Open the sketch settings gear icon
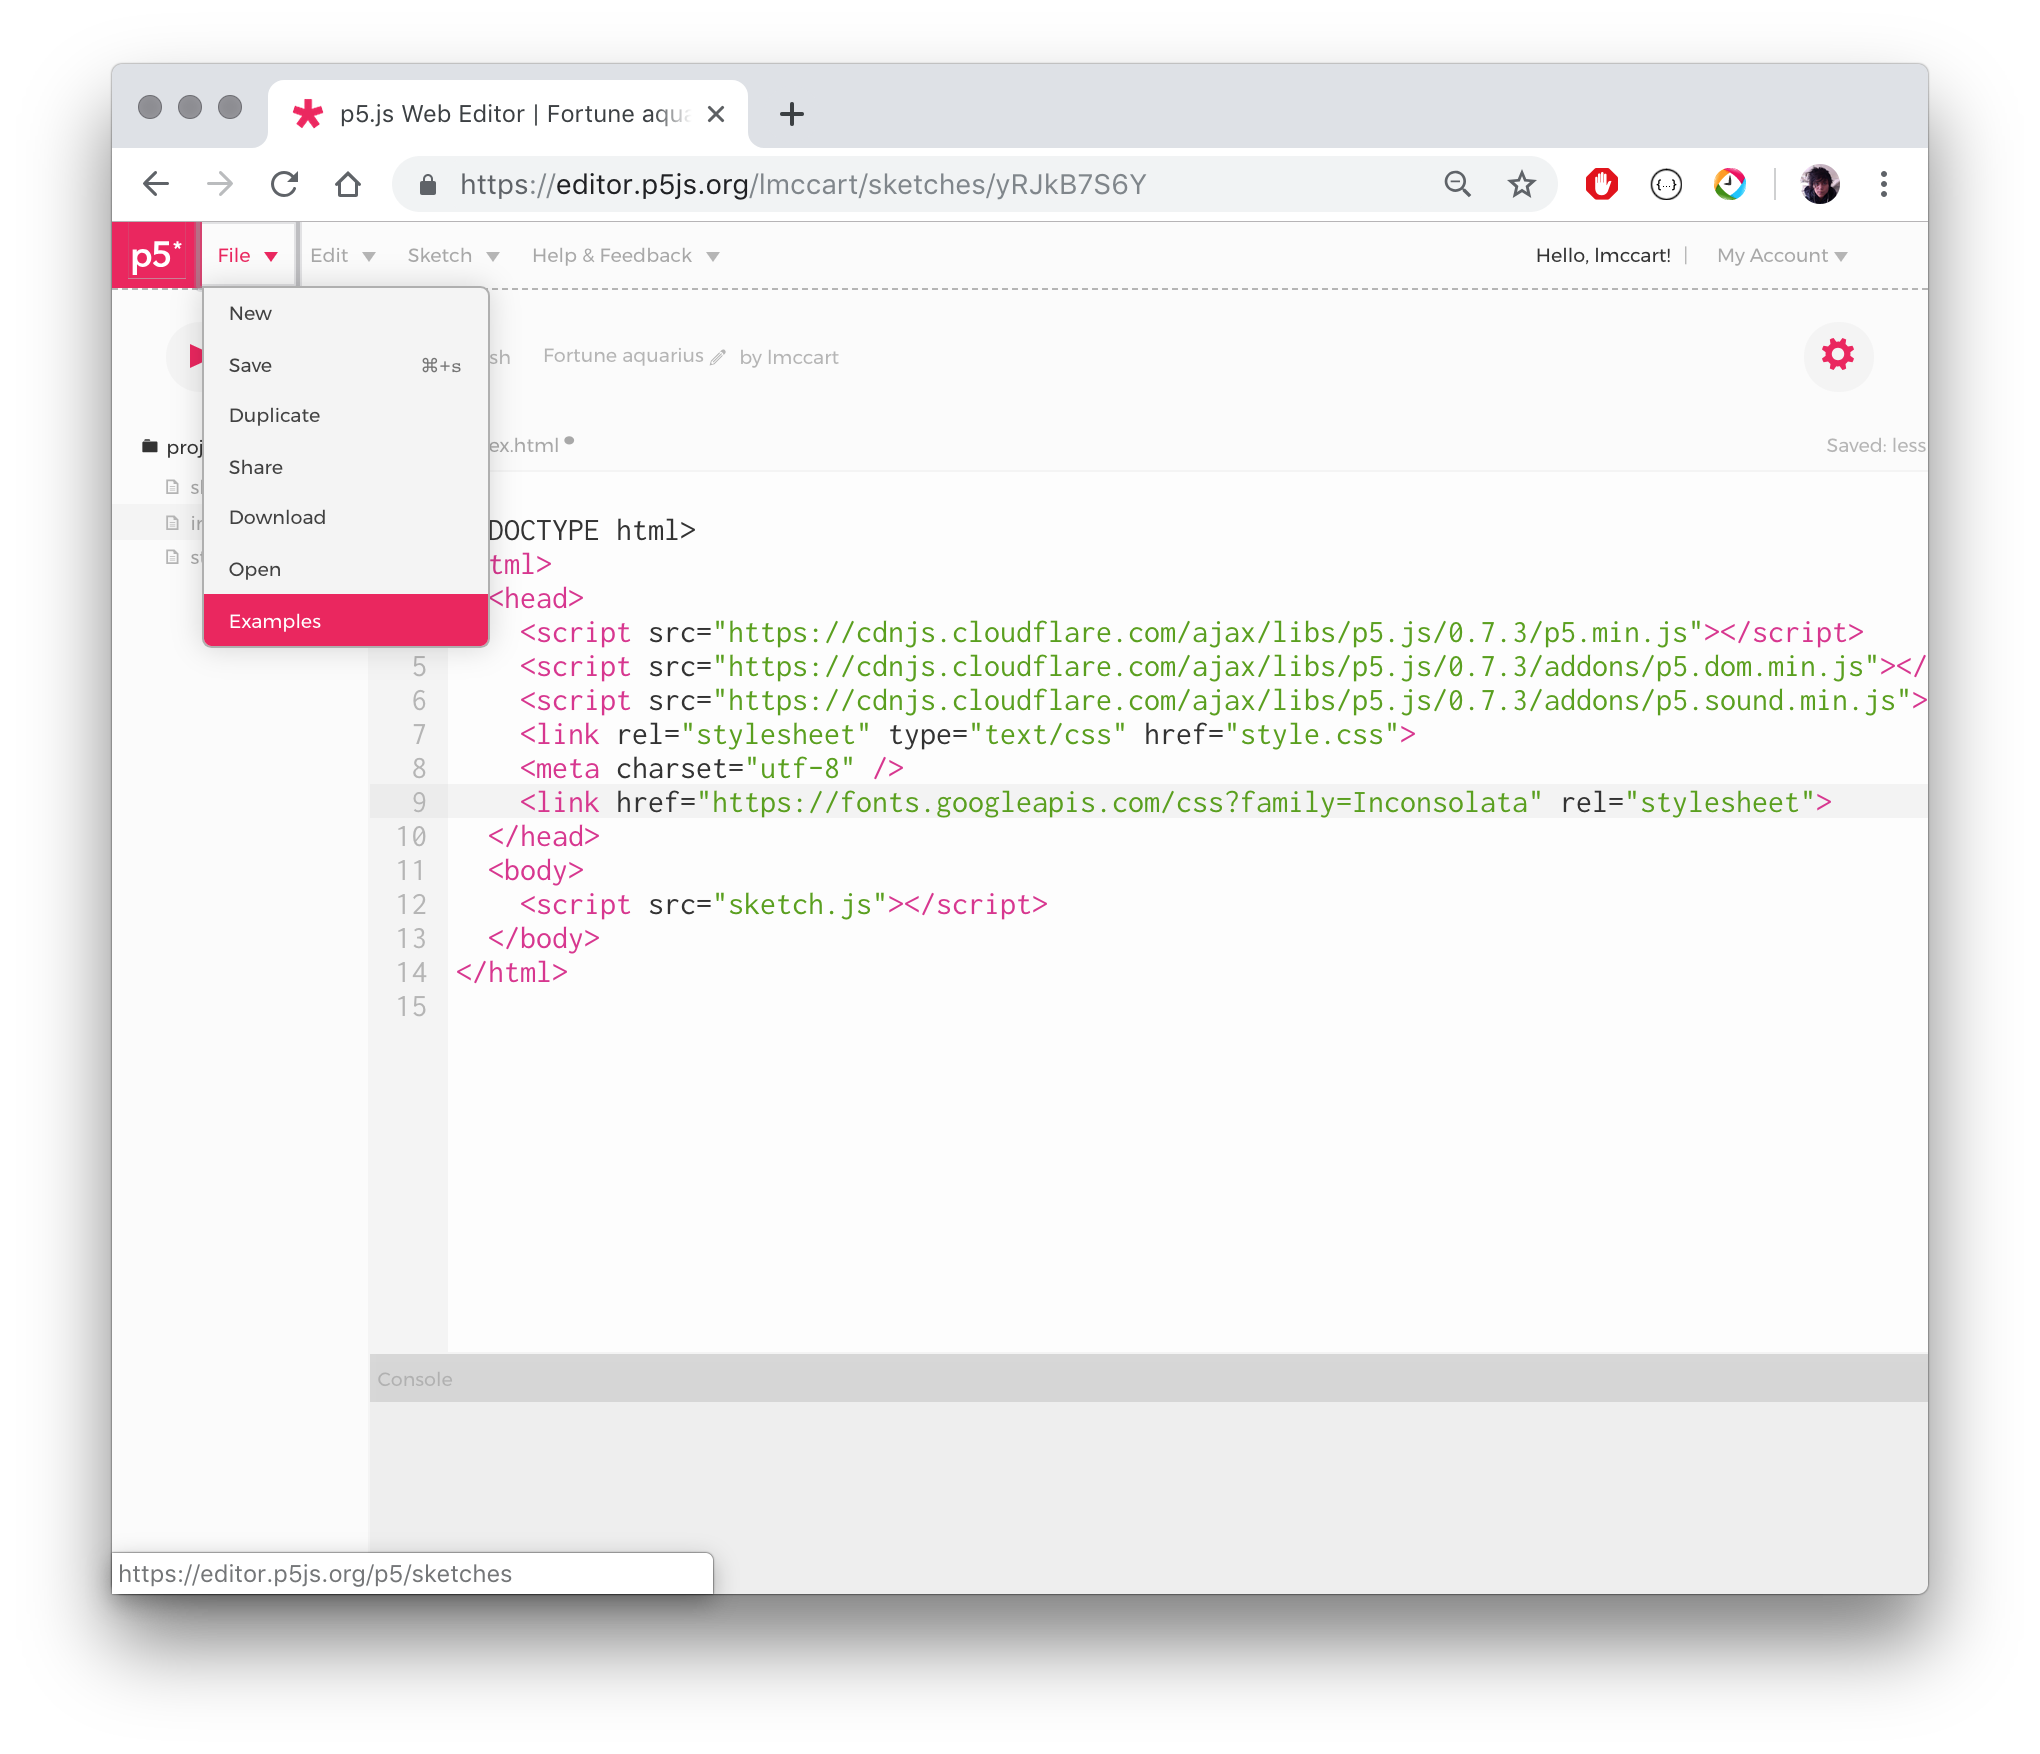This screenshot has height=1754, width=2040. (x=1838, y=356)
